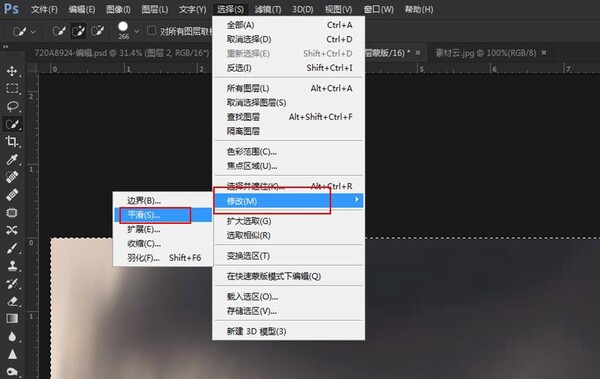Select the Eraser tool
Viewport: 600px width, 379px height.
pyautogui.click(x=12, y=301)
